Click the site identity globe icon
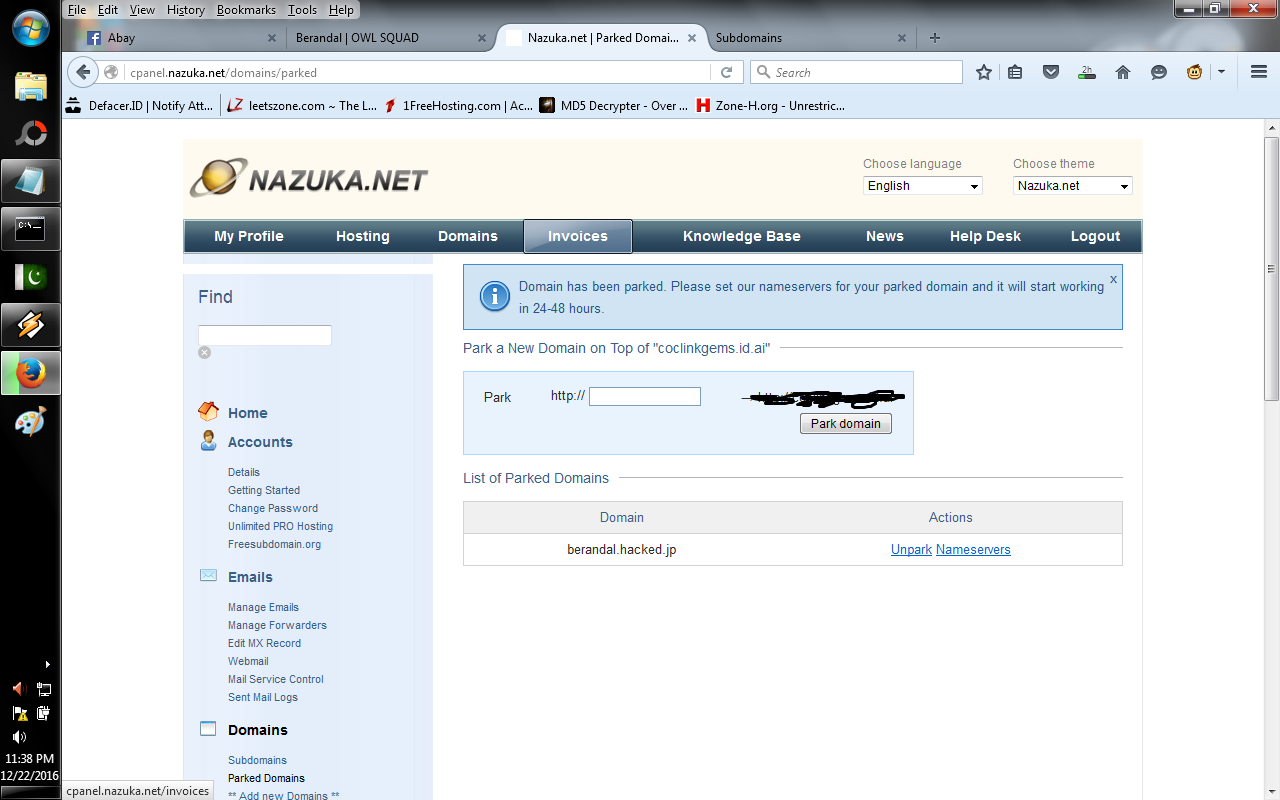1280x800 pixels. [111, 72]
